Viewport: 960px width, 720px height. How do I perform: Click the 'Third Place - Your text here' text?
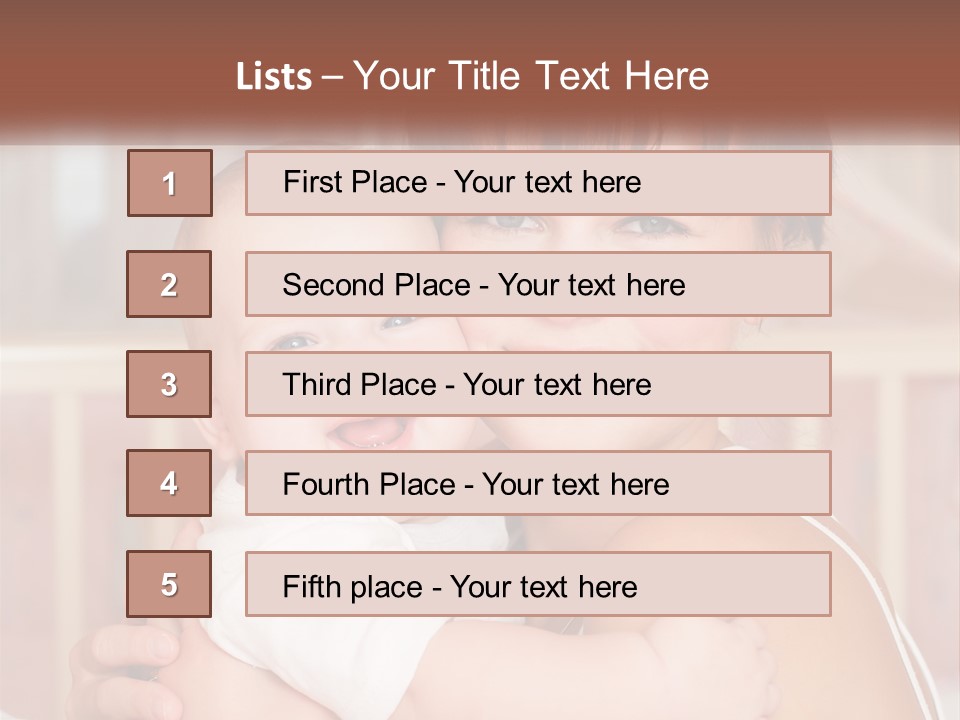(x=466, y=385)
